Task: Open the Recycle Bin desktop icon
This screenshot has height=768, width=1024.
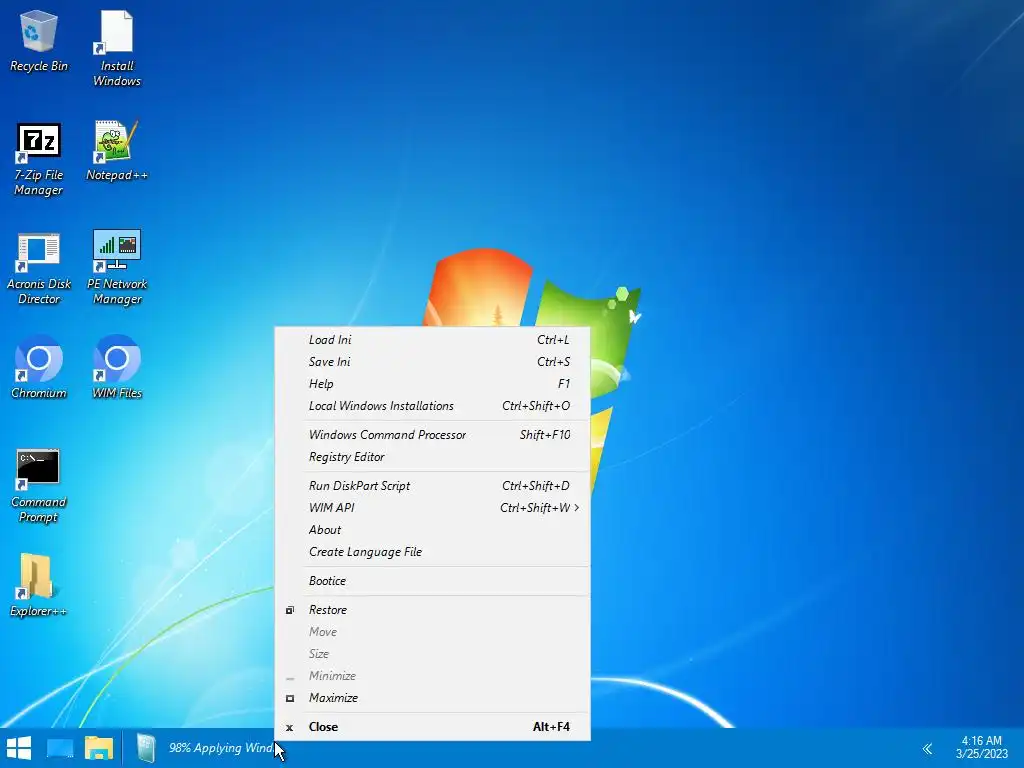Action: [39, 40]
